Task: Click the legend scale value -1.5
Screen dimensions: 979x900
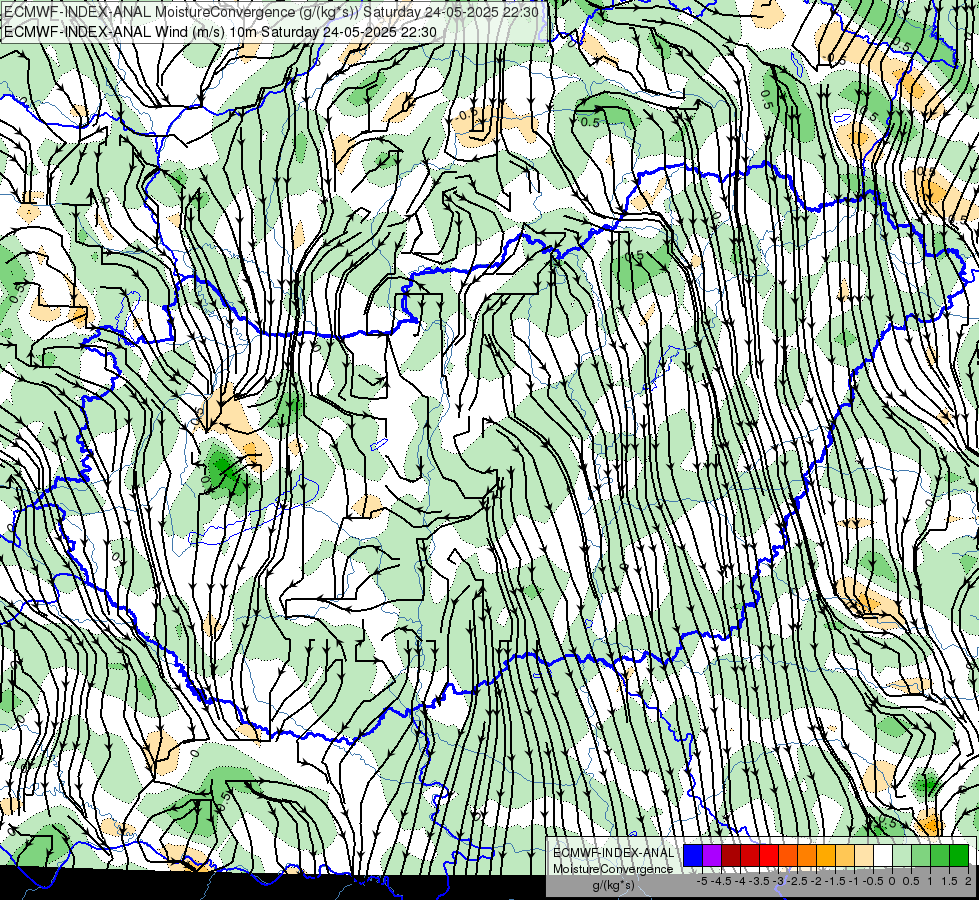Action: click(x=834, y=881)
